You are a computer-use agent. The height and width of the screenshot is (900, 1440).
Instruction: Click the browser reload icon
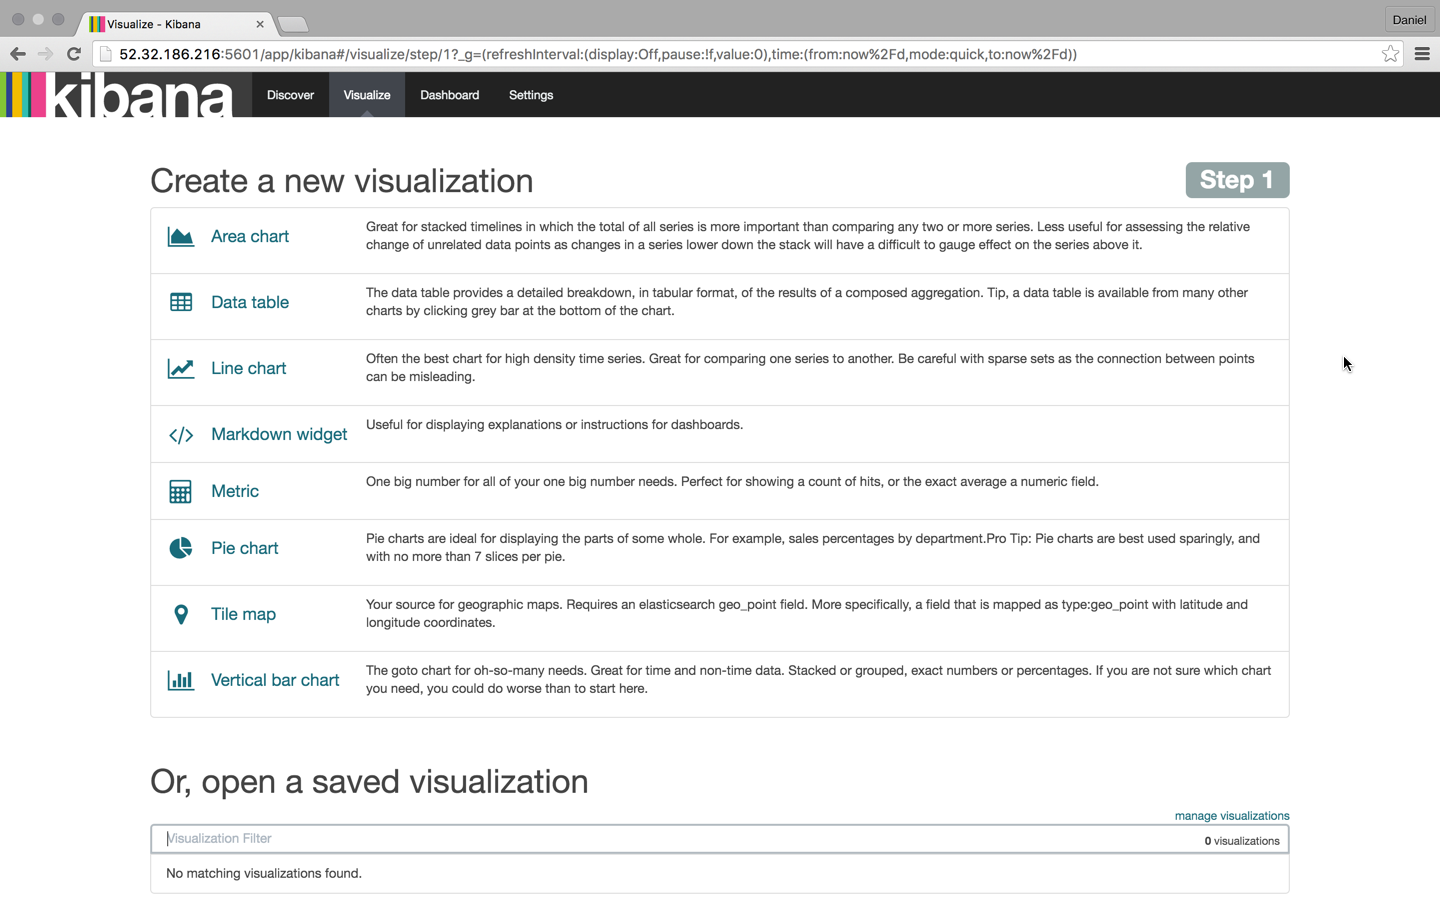click(x=73, y=54)
